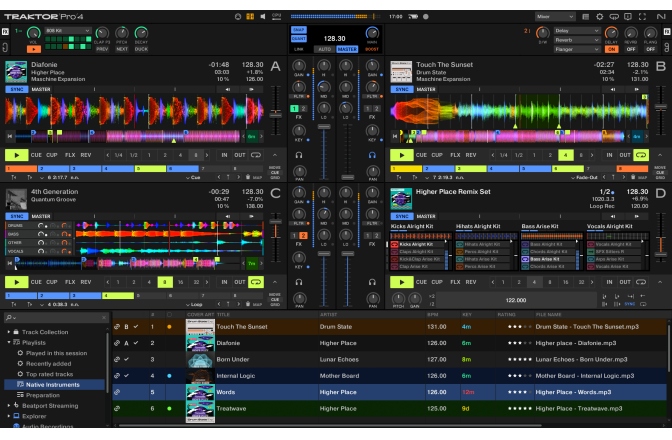Expand the Explorer tree node
672x440 pixels.
(x=9, y=416)
